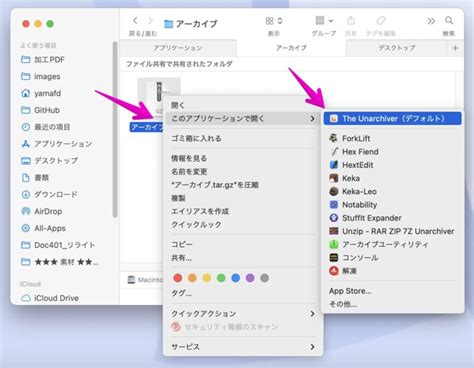Open Doc401_リライト in the sidebar
Viewport: 474px width, 368px height.
click(x=66, y=245)
